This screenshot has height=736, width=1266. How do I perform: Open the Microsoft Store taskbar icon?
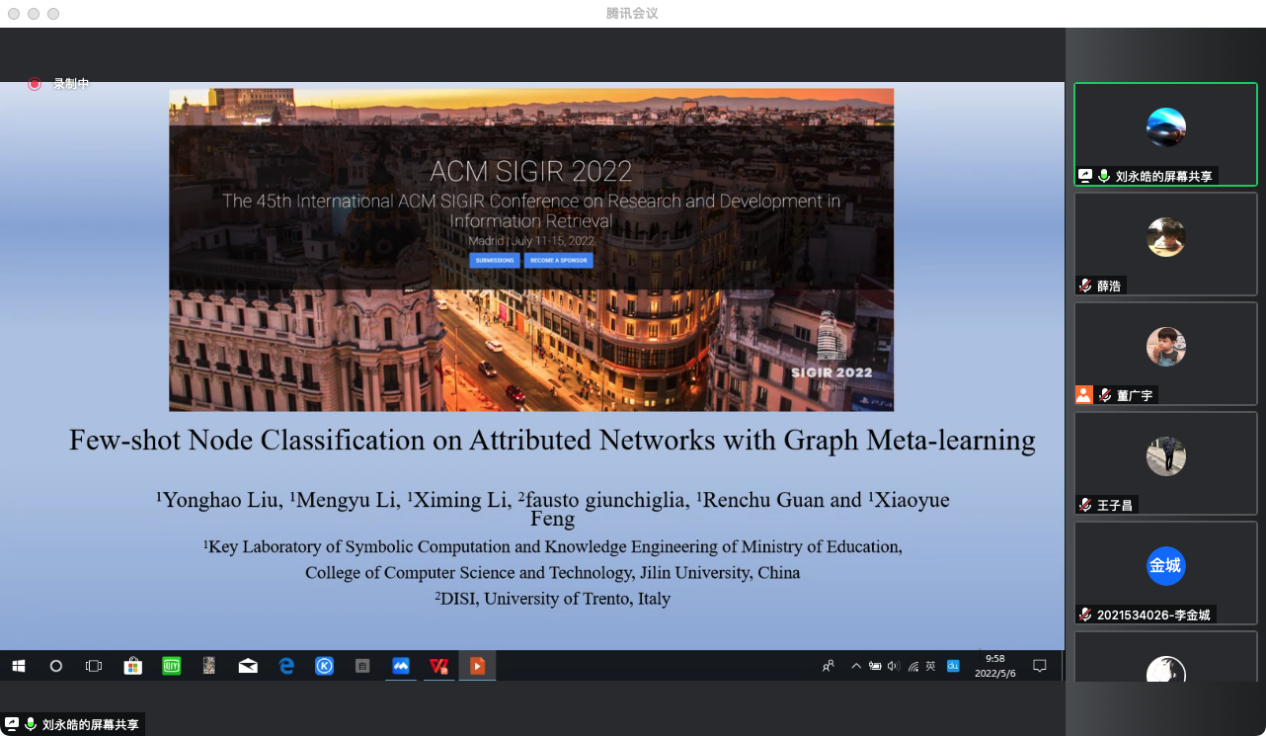coord(132,666)
